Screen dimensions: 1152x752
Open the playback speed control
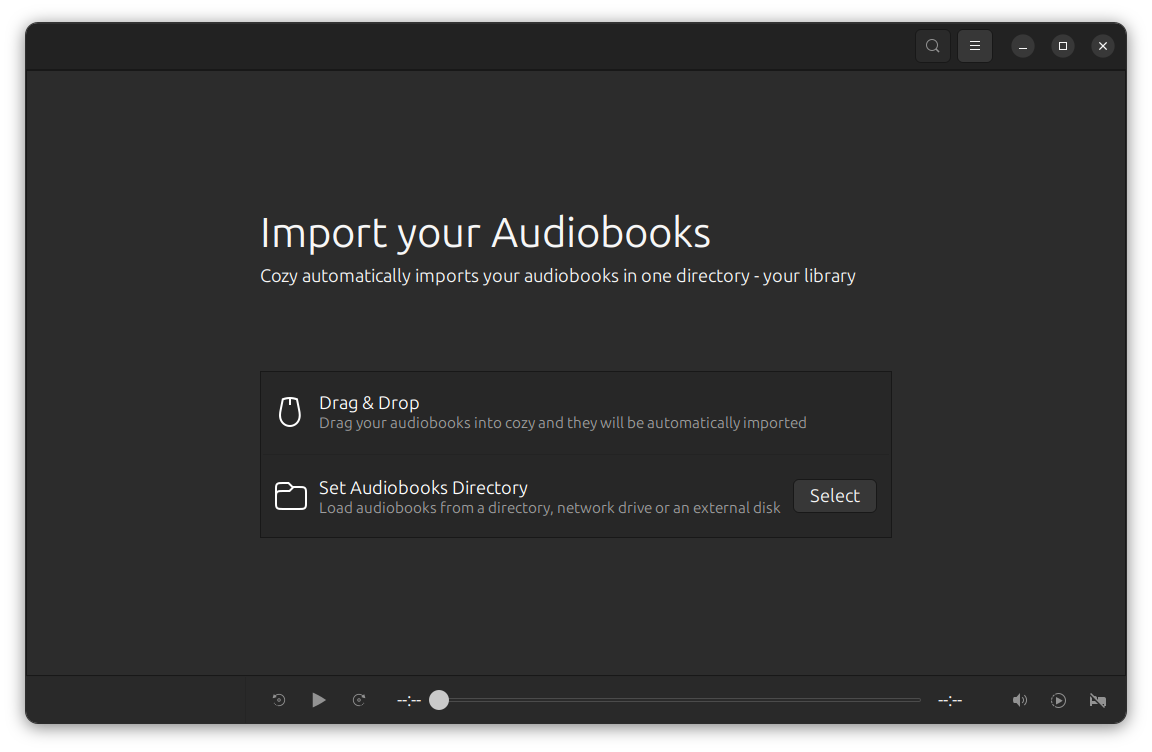click(x=1059, y=700)
